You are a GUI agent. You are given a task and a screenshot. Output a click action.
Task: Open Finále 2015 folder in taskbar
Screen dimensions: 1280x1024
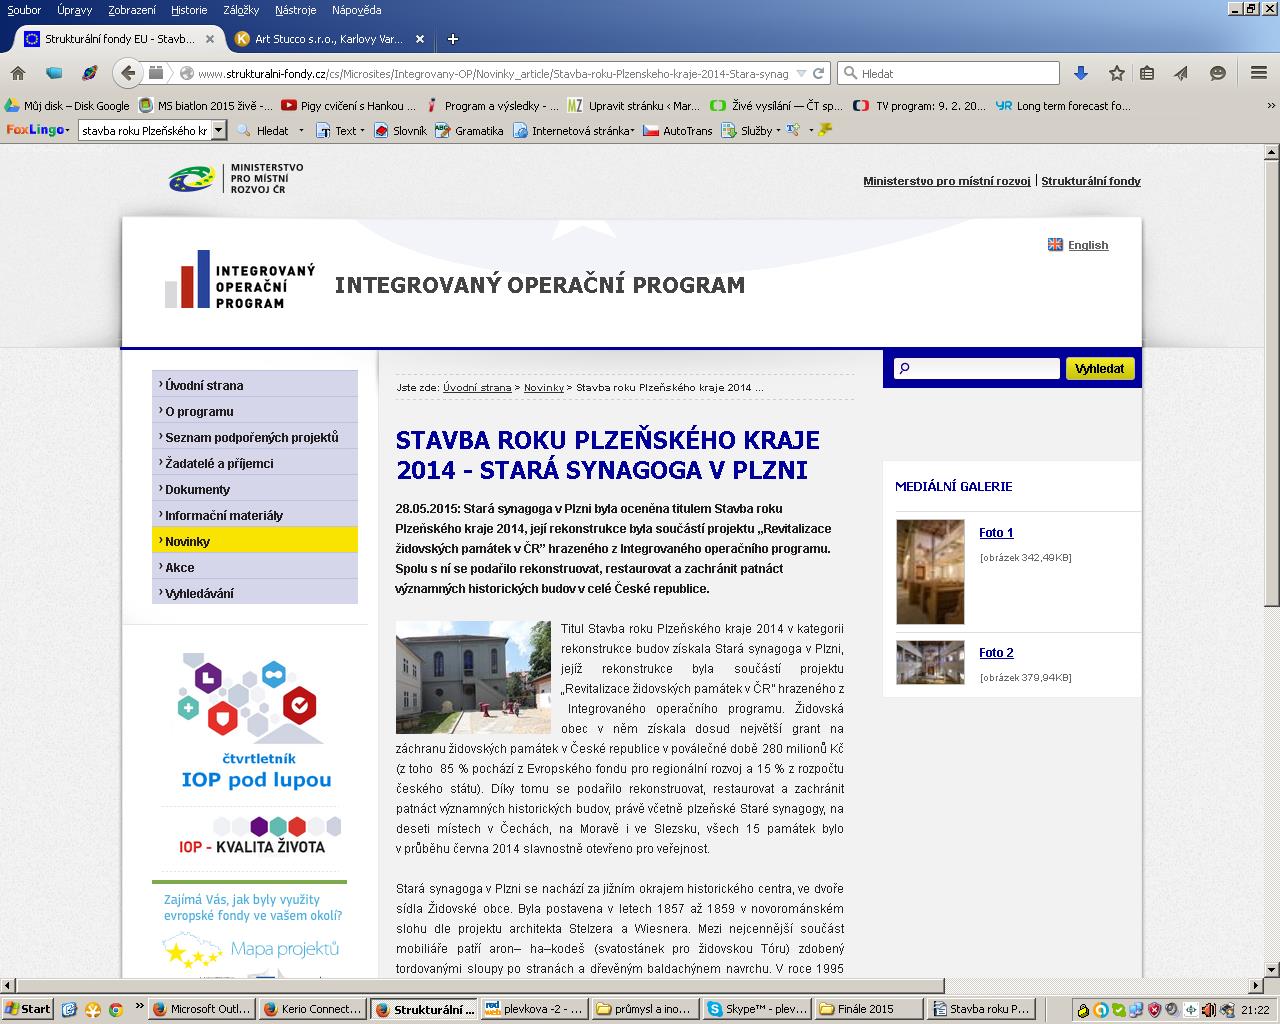pyautogui.click(x=868, y=1009)
